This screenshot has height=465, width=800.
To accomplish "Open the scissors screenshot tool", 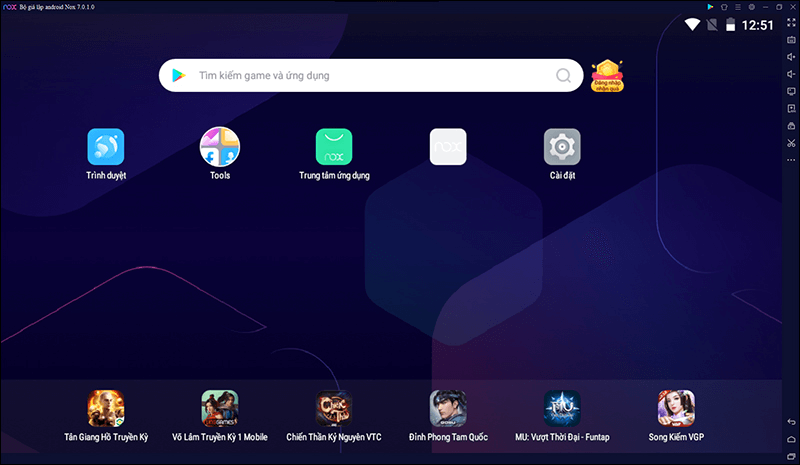I will [791, 142].
